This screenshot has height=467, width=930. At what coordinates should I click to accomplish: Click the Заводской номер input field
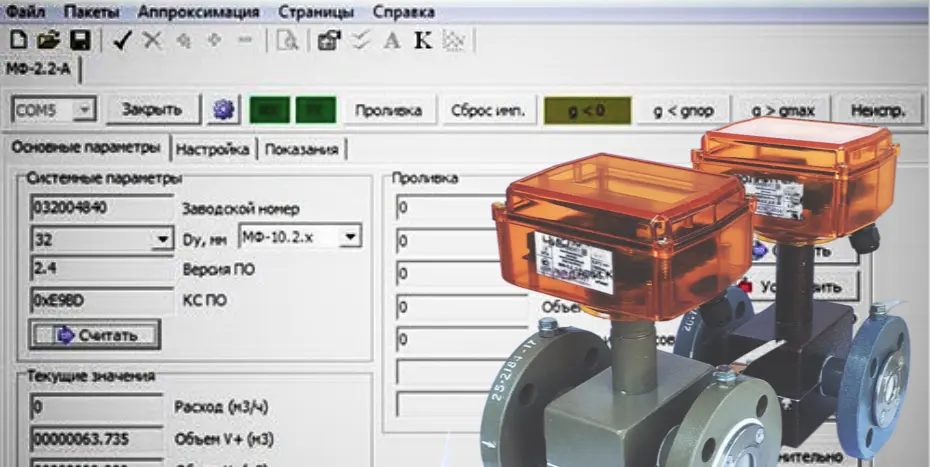(x=101, y=208)
